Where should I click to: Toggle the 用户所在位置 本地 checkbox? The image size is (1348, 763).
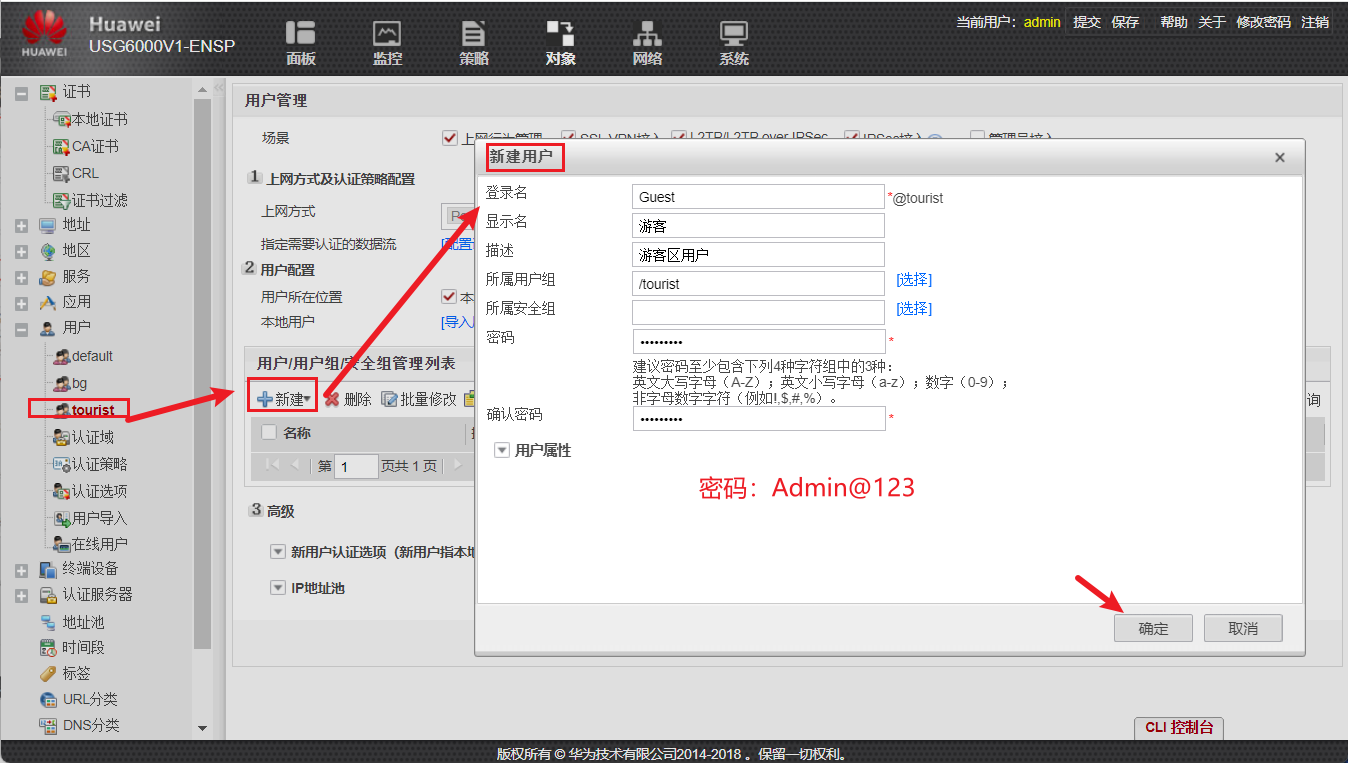[x=449, y=297]
